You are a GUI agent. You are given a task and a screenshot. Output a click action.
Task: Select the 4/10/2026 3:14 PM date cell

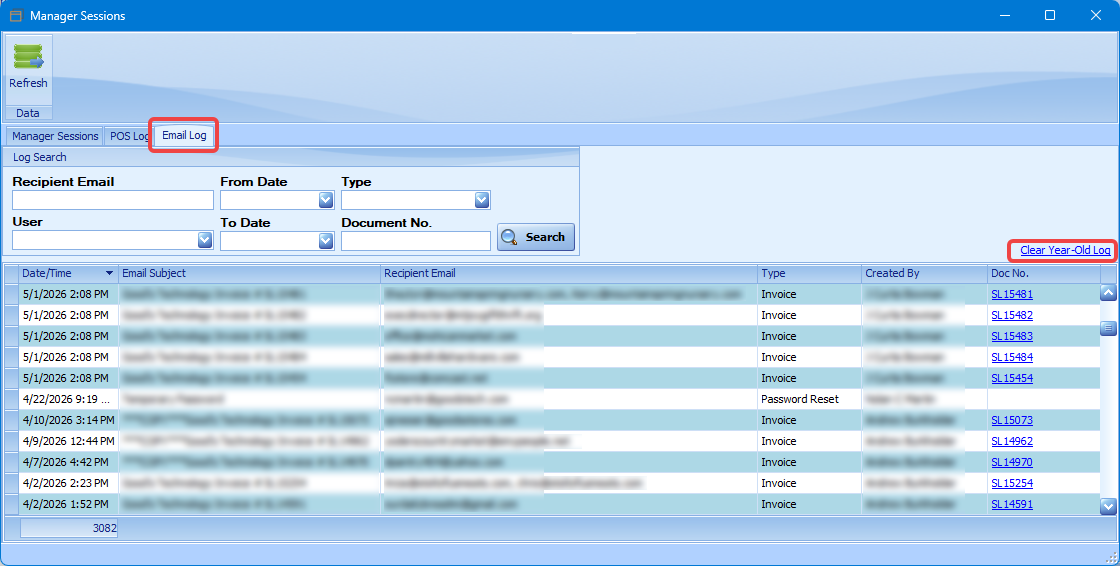pyautogui.click(x=69, y=420)
